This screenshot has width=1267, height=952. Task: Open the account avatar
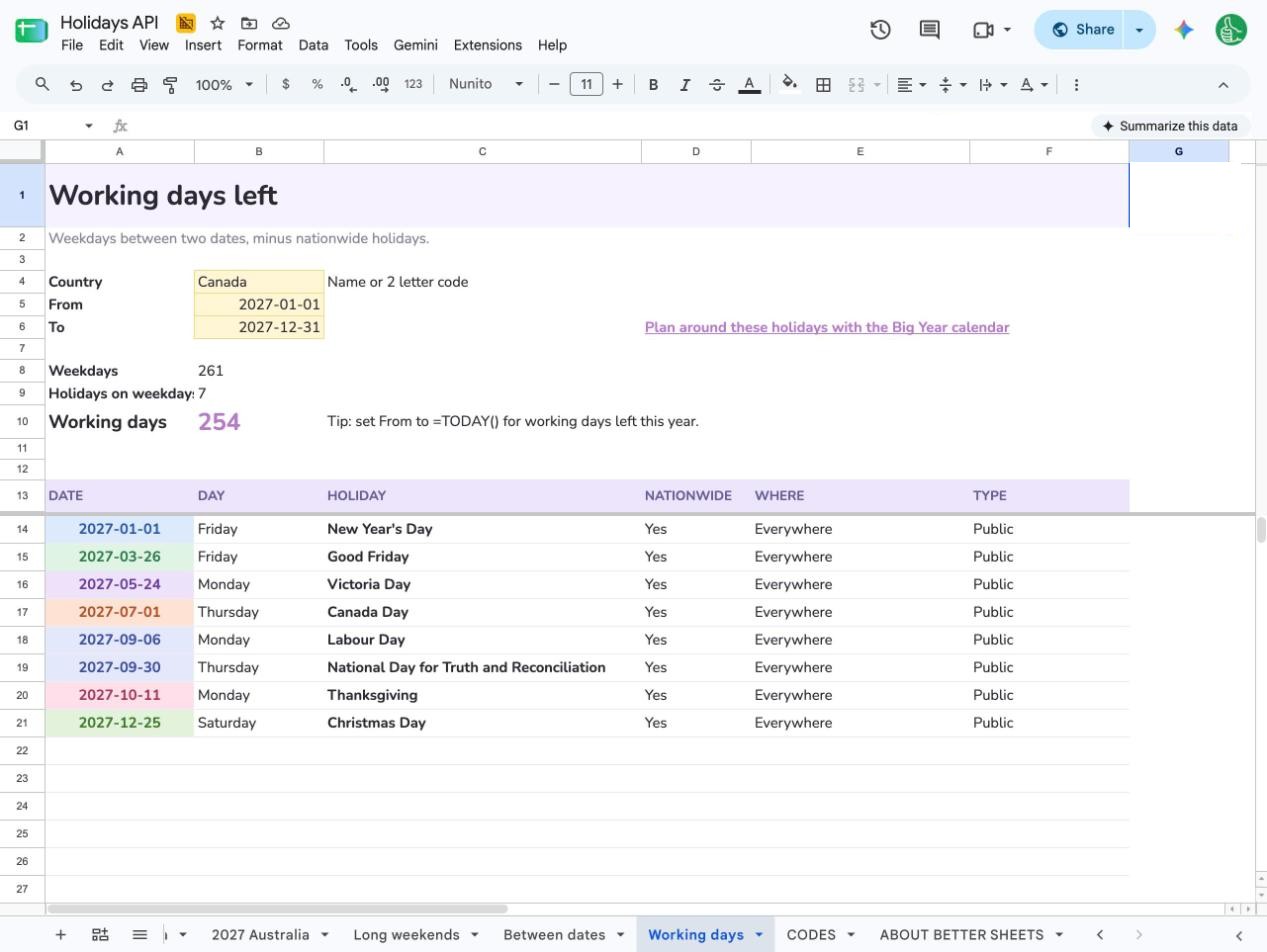coord(1231,30)
